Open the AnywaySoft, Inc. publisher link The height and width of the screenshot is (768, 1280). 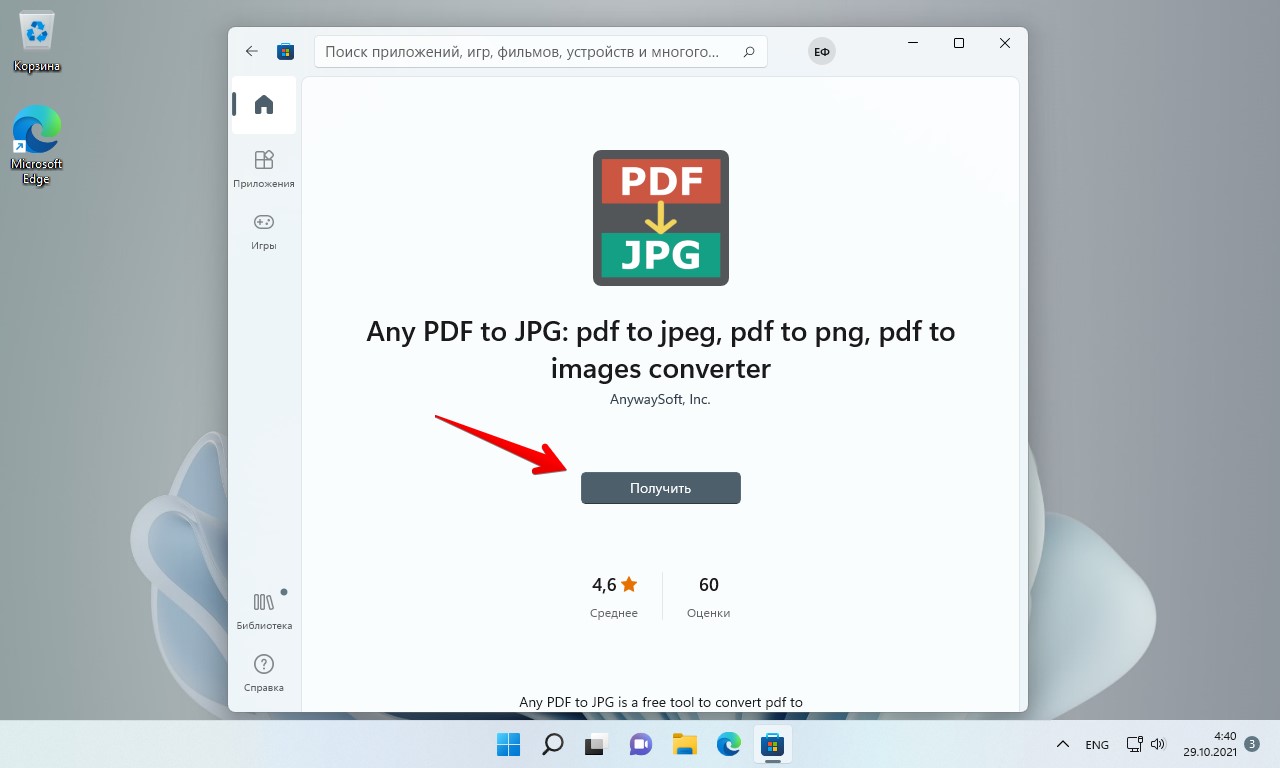tap(660, 399)
